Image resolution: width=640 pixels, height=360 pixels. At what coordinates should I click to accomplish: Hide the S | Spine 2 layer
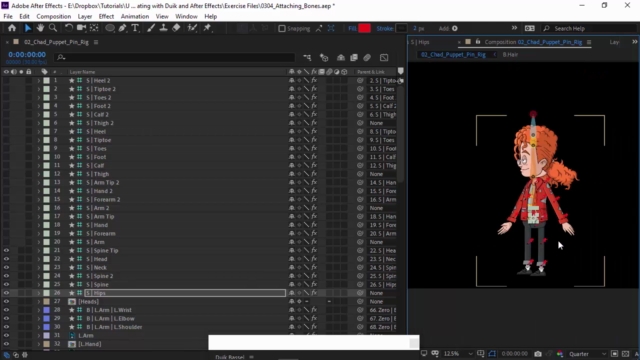tap(6, 276)
